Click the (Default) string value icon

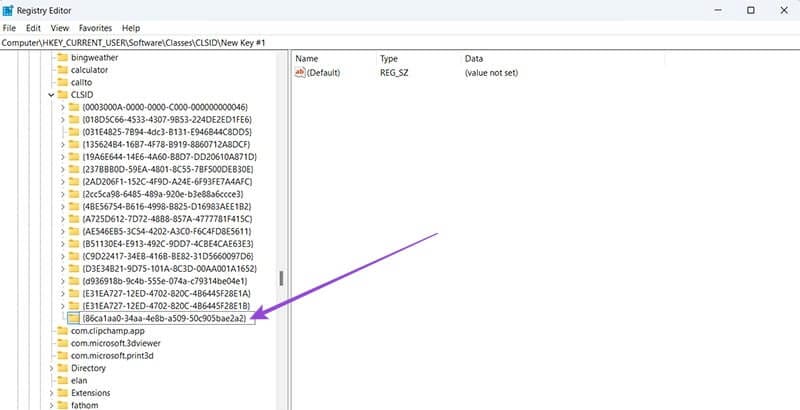pos(301,73)
